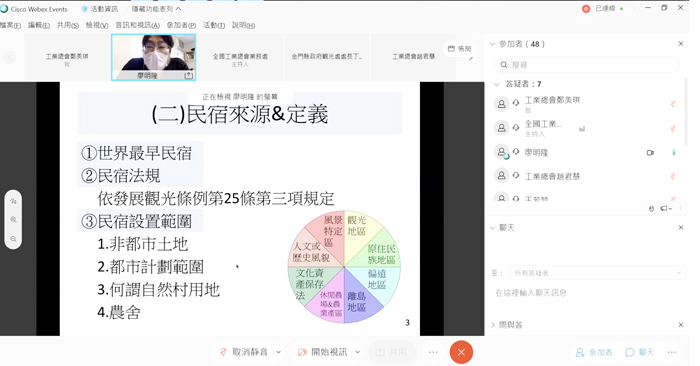The width and height of the screenshot is (700, 366).
Task: Select 廖明隆 video thumbnail
Action: 154,57
